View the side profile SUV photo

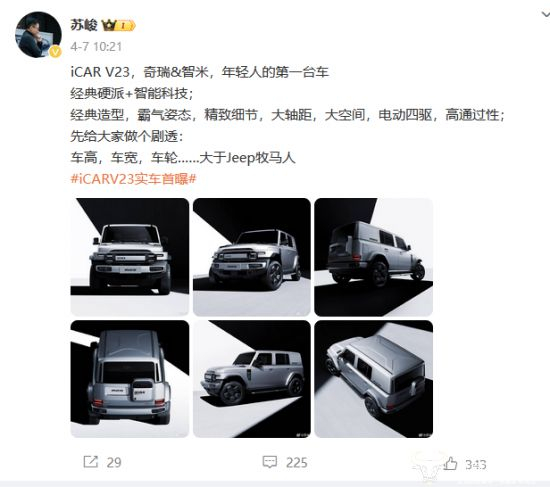point(252,379)
